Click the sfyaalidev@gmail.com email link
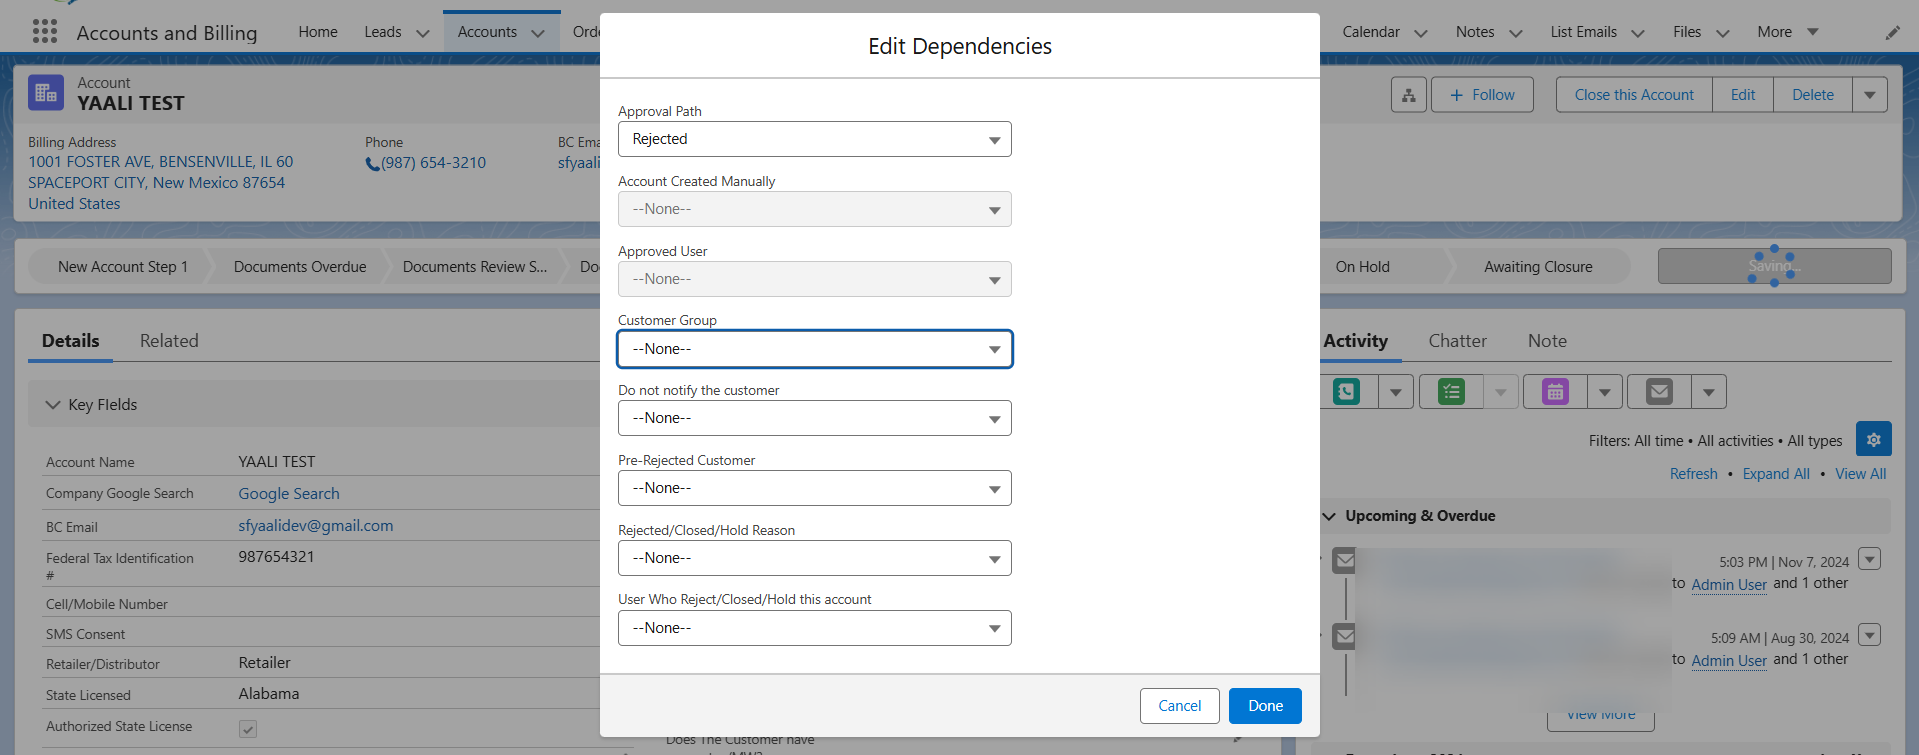 tap(315, 526)
